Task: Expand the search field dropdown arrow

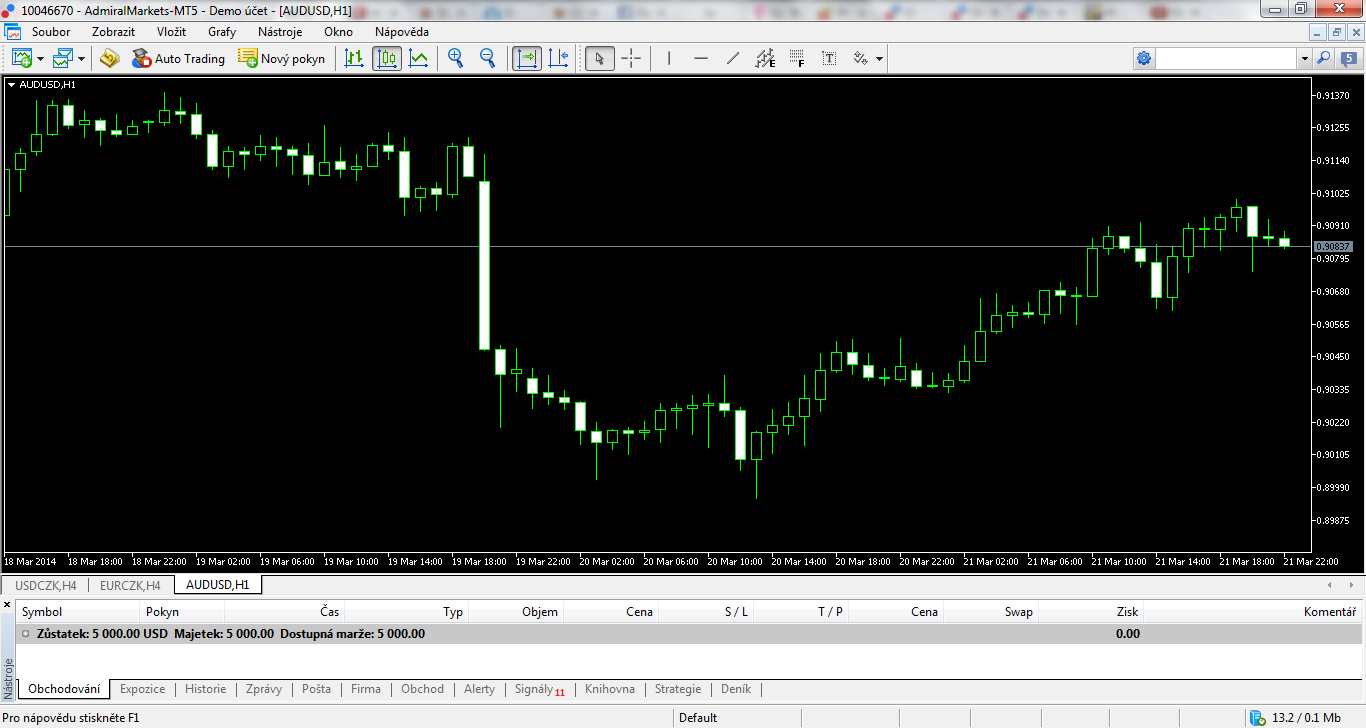Action: 1304,59
